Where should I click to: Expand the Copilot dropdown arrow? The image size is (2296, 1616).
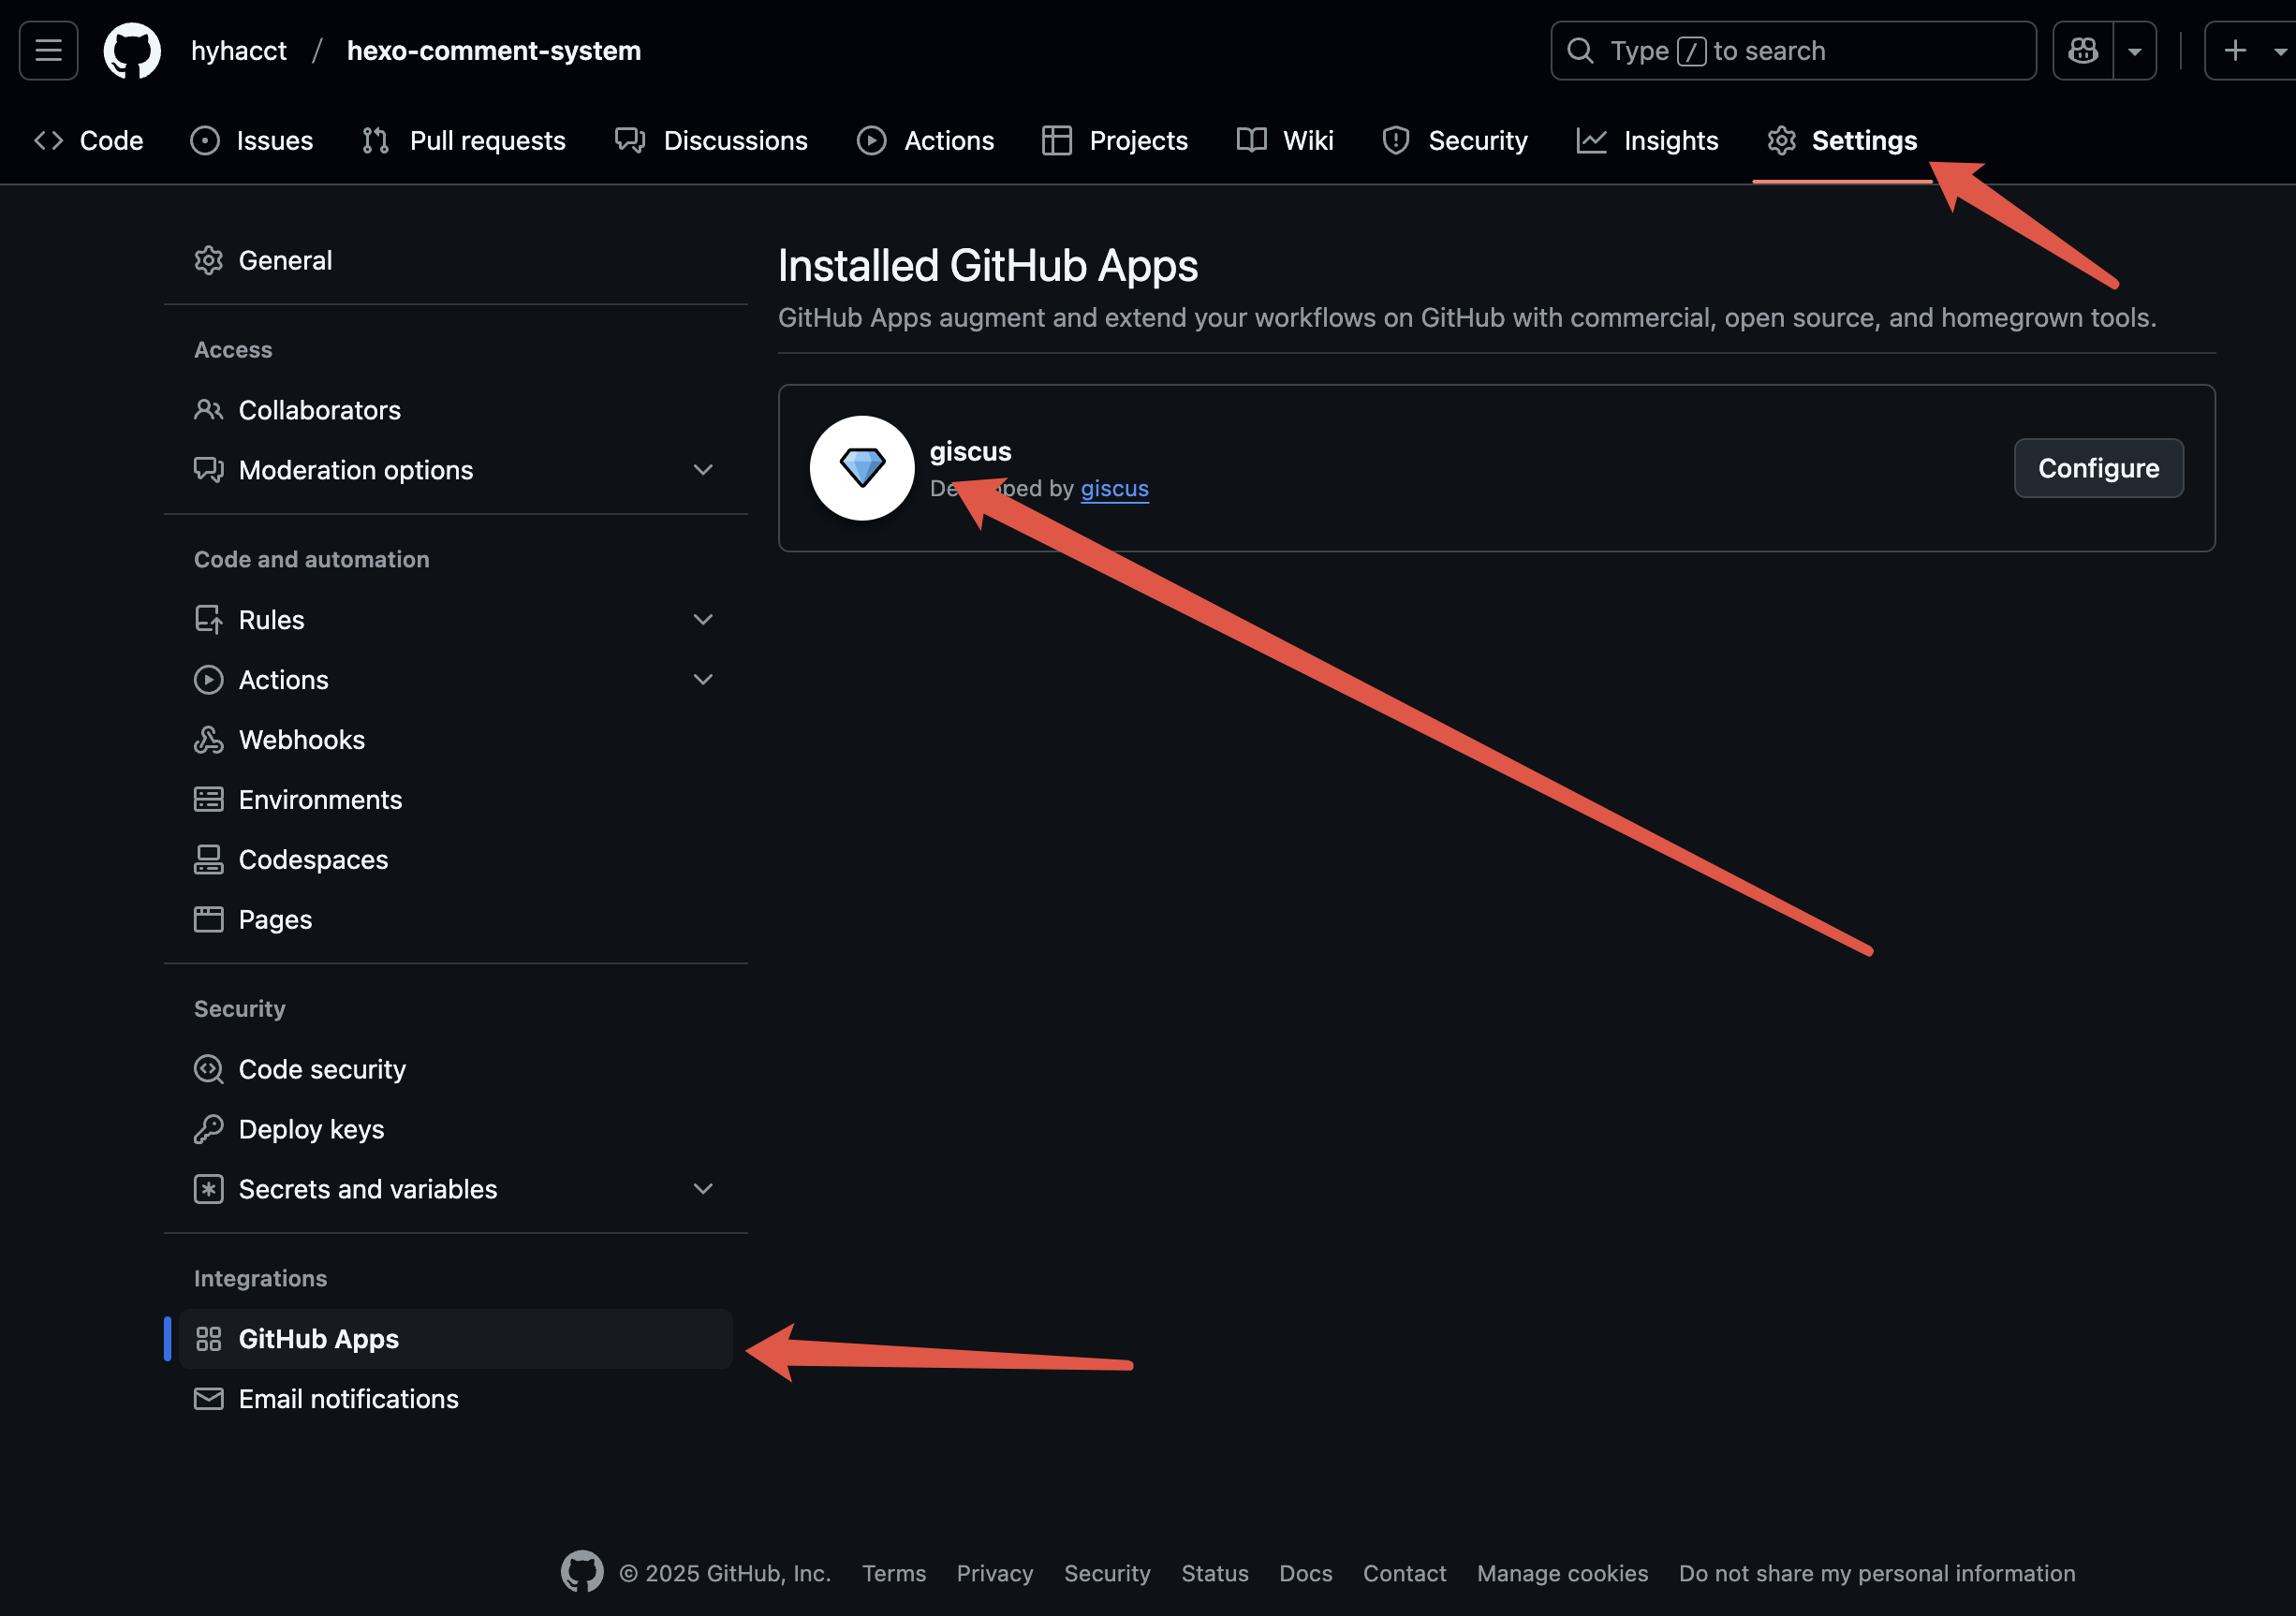2135,50
